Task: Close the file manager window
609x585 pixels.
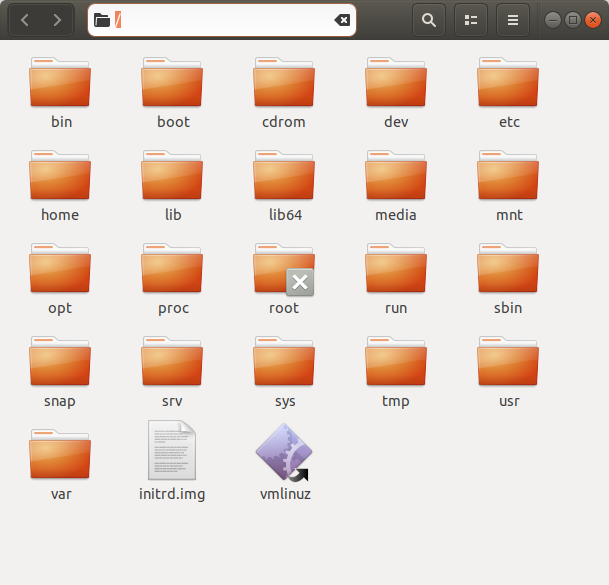Action: 593,20
